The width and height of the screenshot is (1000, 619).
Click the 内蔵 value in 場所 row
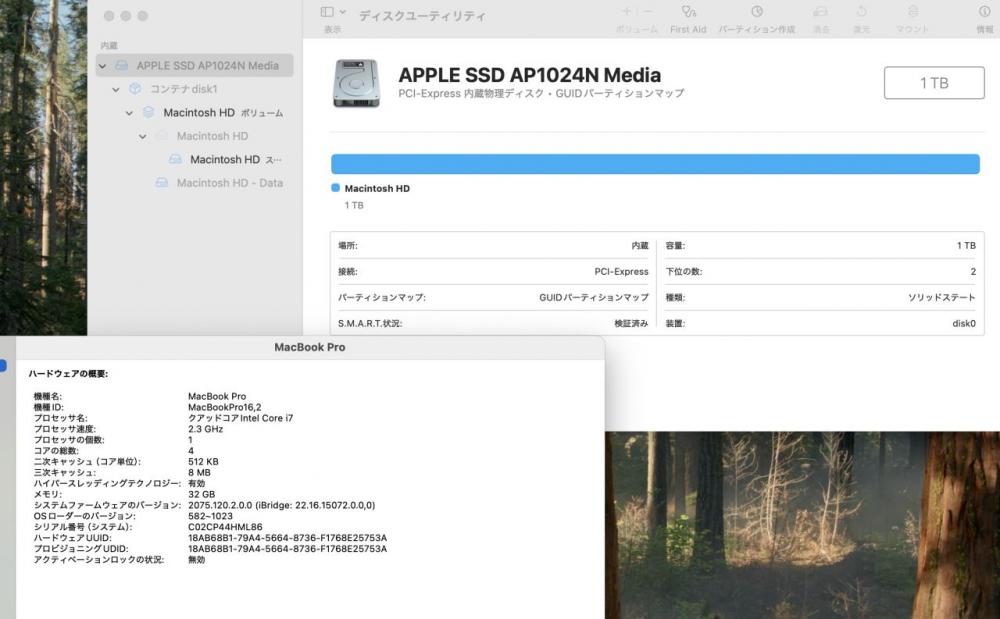(640, 245)
